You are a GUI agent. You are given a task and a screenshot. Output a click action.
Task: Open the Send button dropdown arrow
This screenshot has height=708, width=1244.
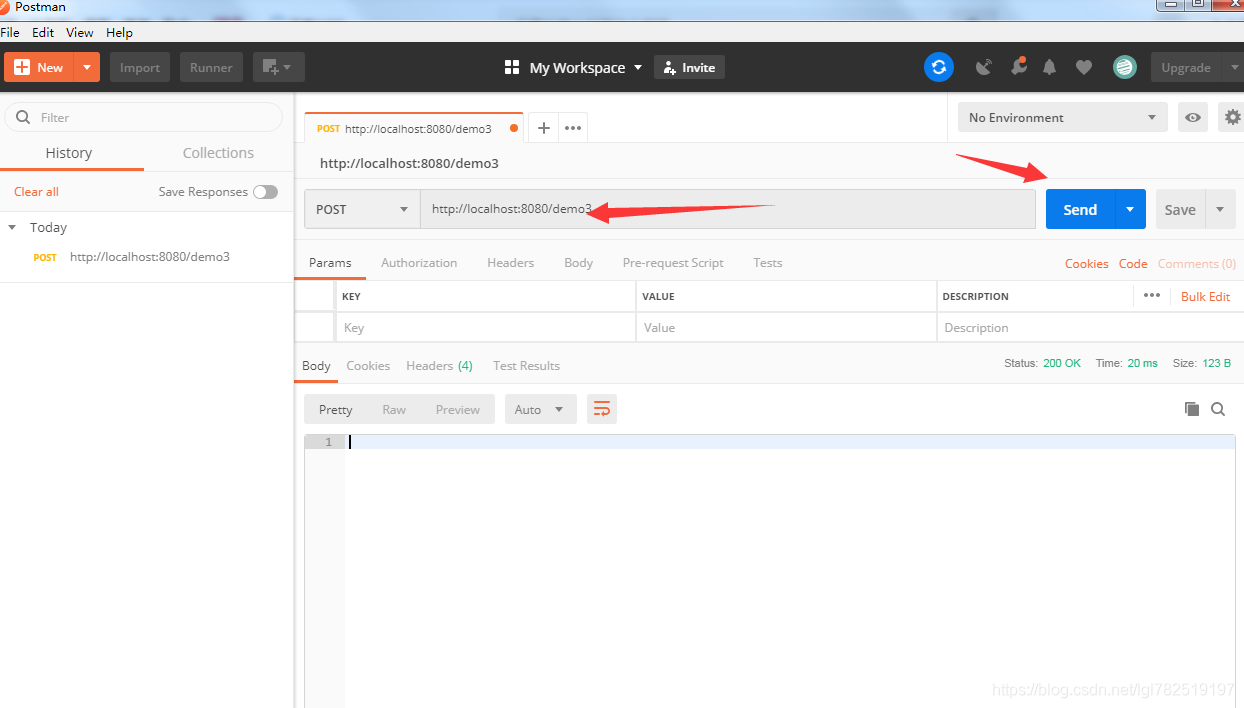pyautogui.click(x=1130, y=209)
